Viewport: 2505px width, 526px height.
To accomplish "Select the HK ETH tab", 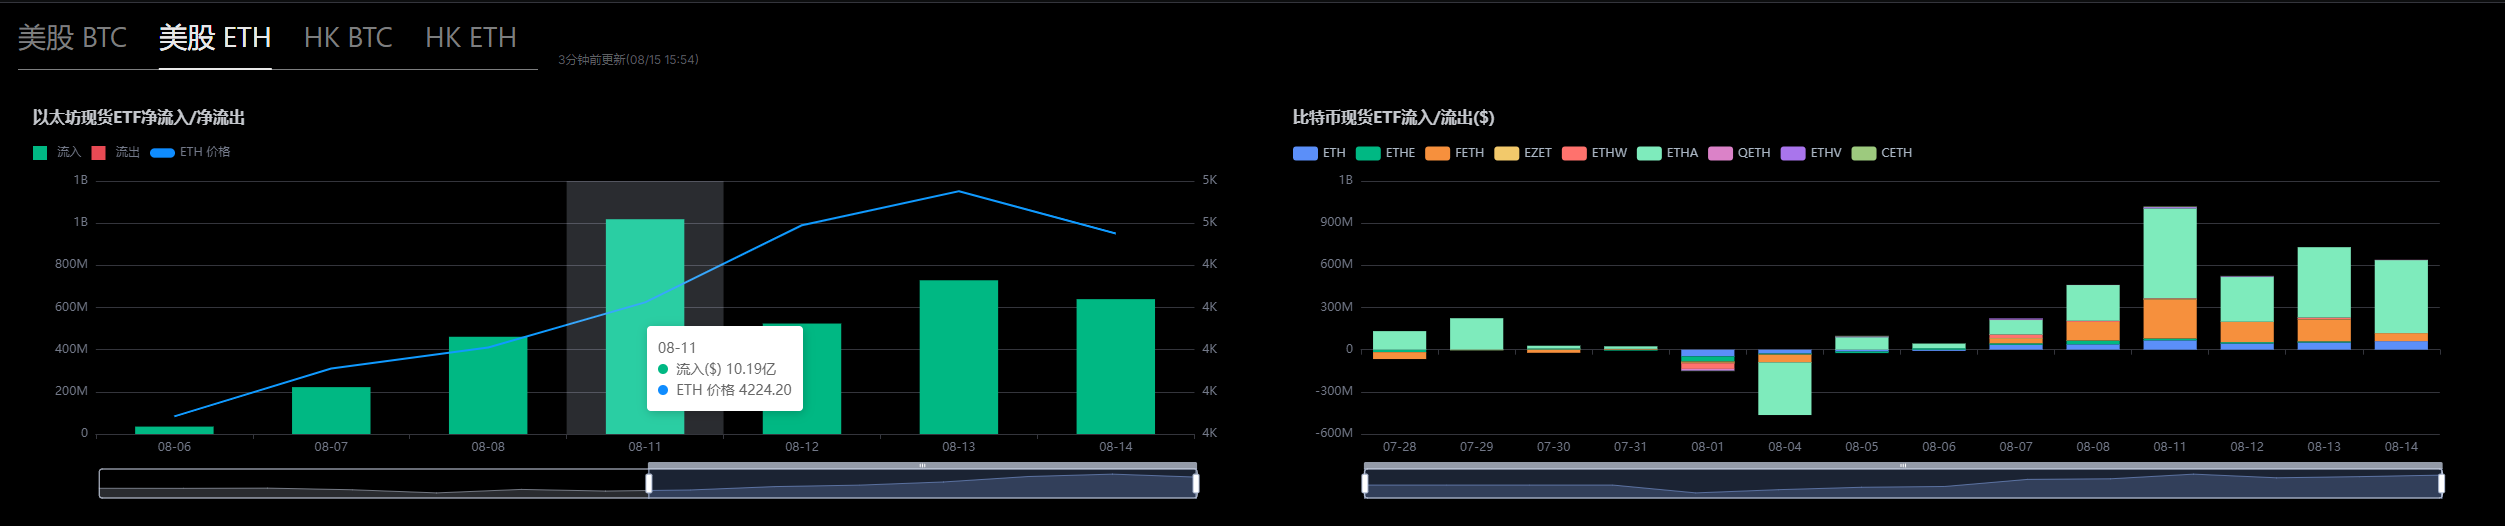I will pyautogui.click(x=471, y=38).
